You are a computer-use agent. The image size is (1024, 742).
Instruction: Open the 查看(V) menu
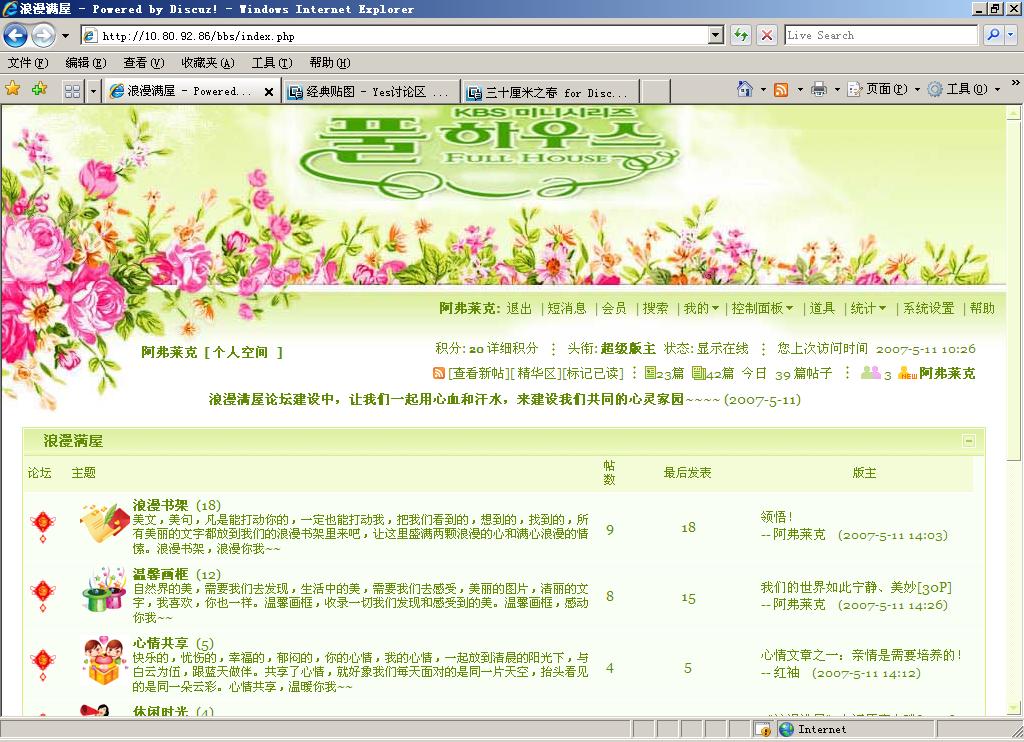pos(144,63)
